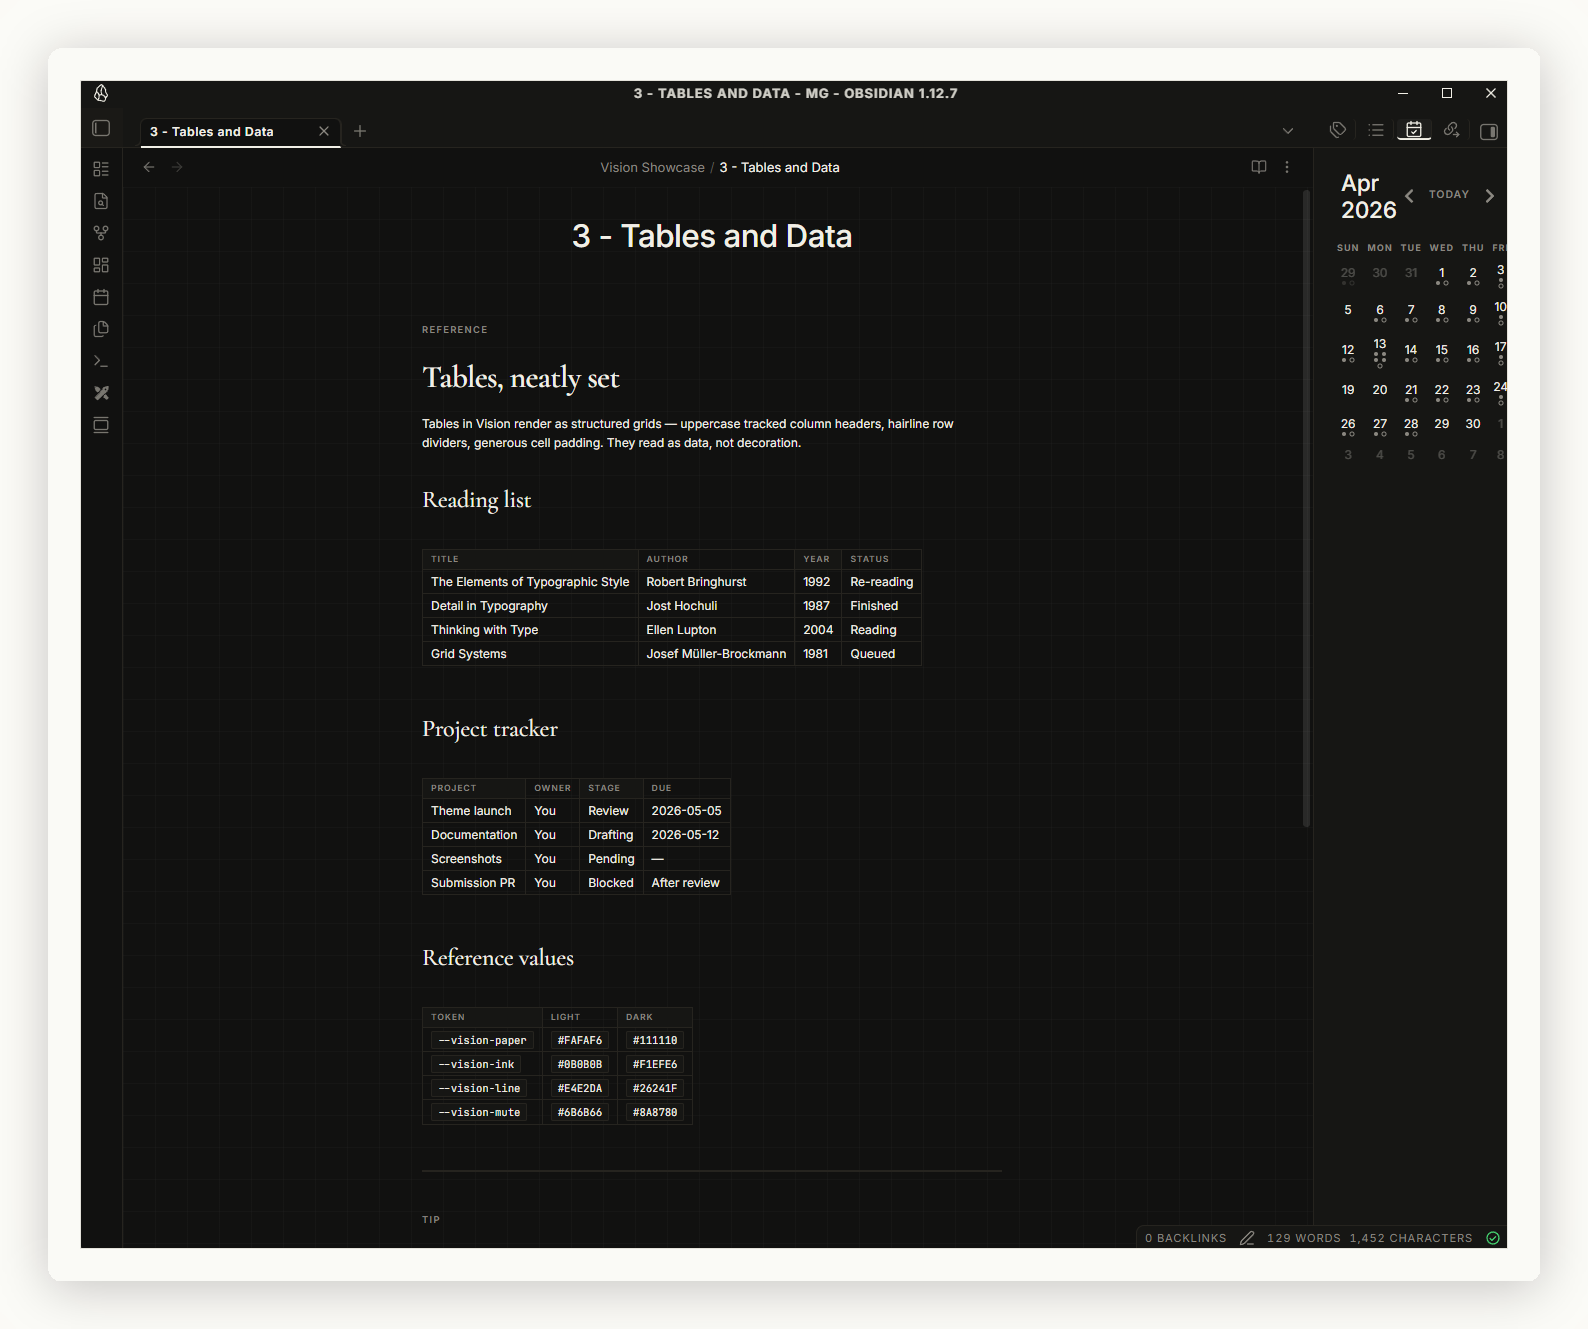The width and height of the screenshot is (1588, 1329).
Task: Toggle the left sidebar panel
Action: [x=101, y=128]
